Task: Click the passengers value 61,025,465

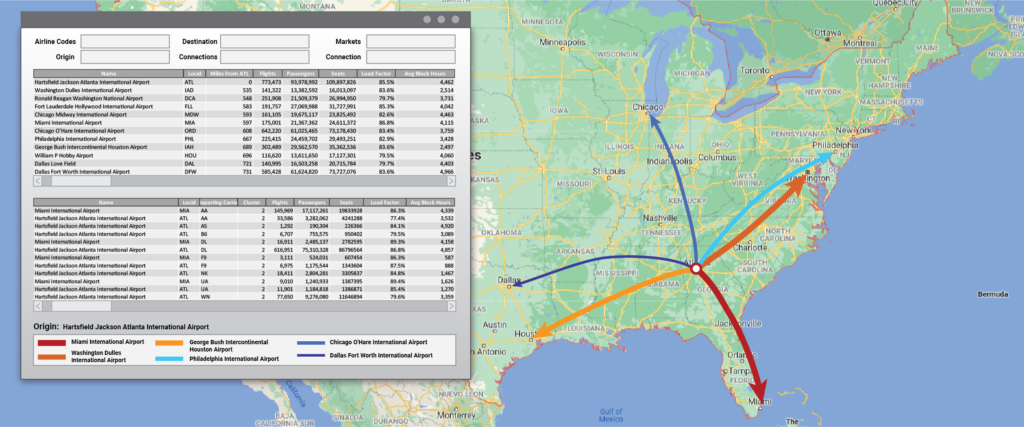Action: point(303,131)
